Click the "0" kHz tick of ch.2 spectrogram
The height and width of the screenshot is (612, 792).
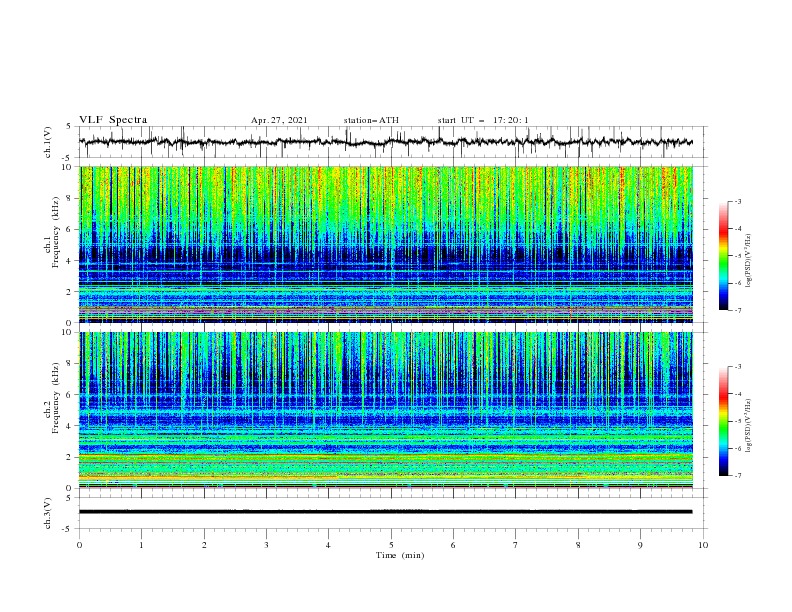coord(71,488)
